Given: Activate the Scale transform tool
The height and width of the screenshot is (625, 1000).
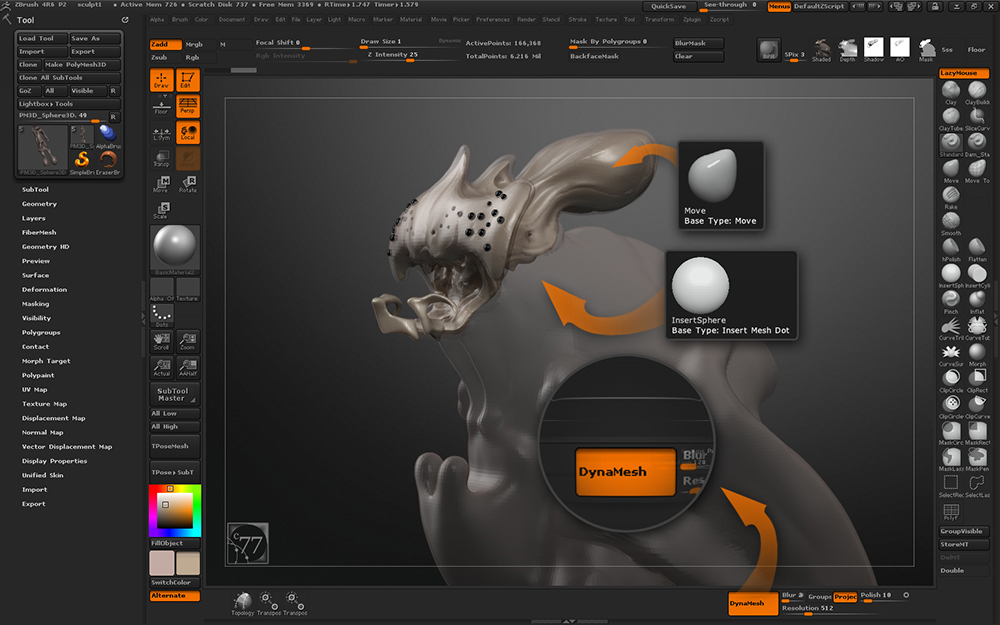Looking at the screenshot, I should coord(161,210).
